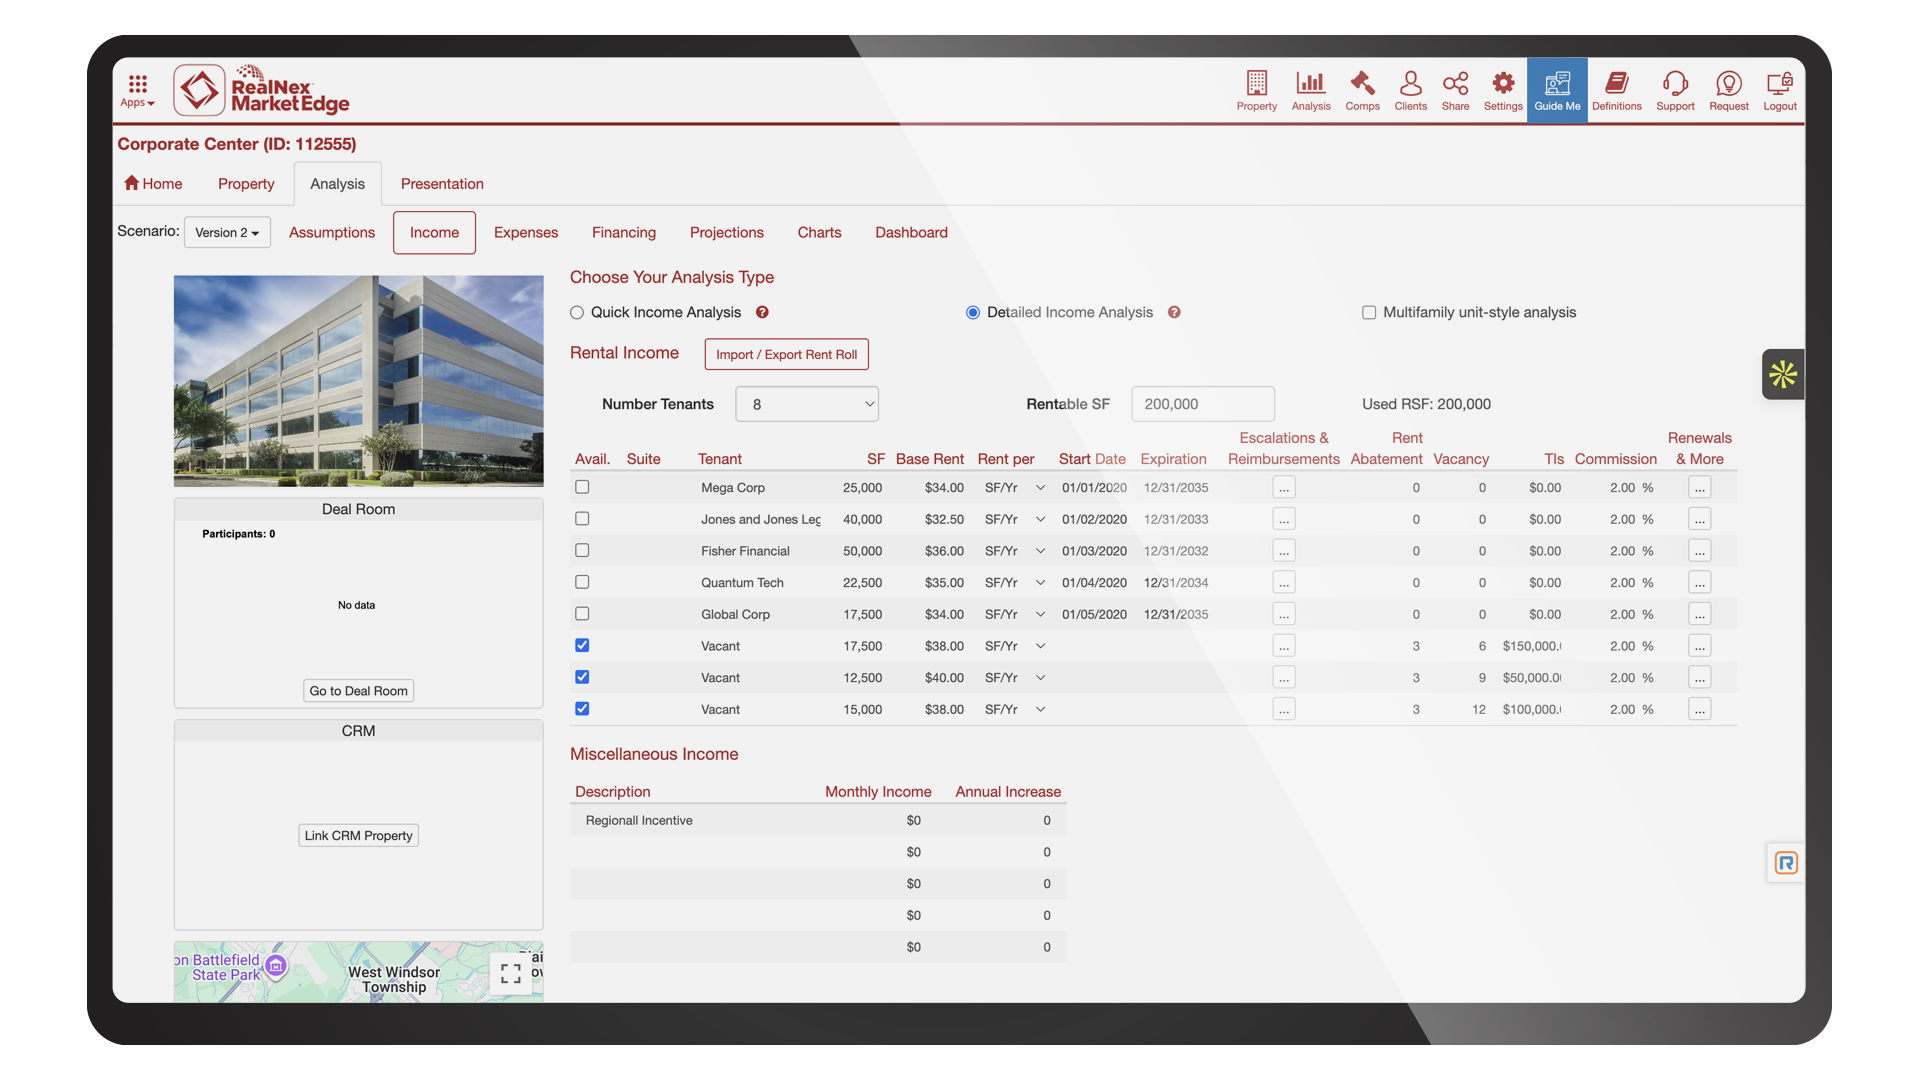Screen dimensions: 1920x1080
Task: Go to the Home tab
Action: (x=153, y=183)
